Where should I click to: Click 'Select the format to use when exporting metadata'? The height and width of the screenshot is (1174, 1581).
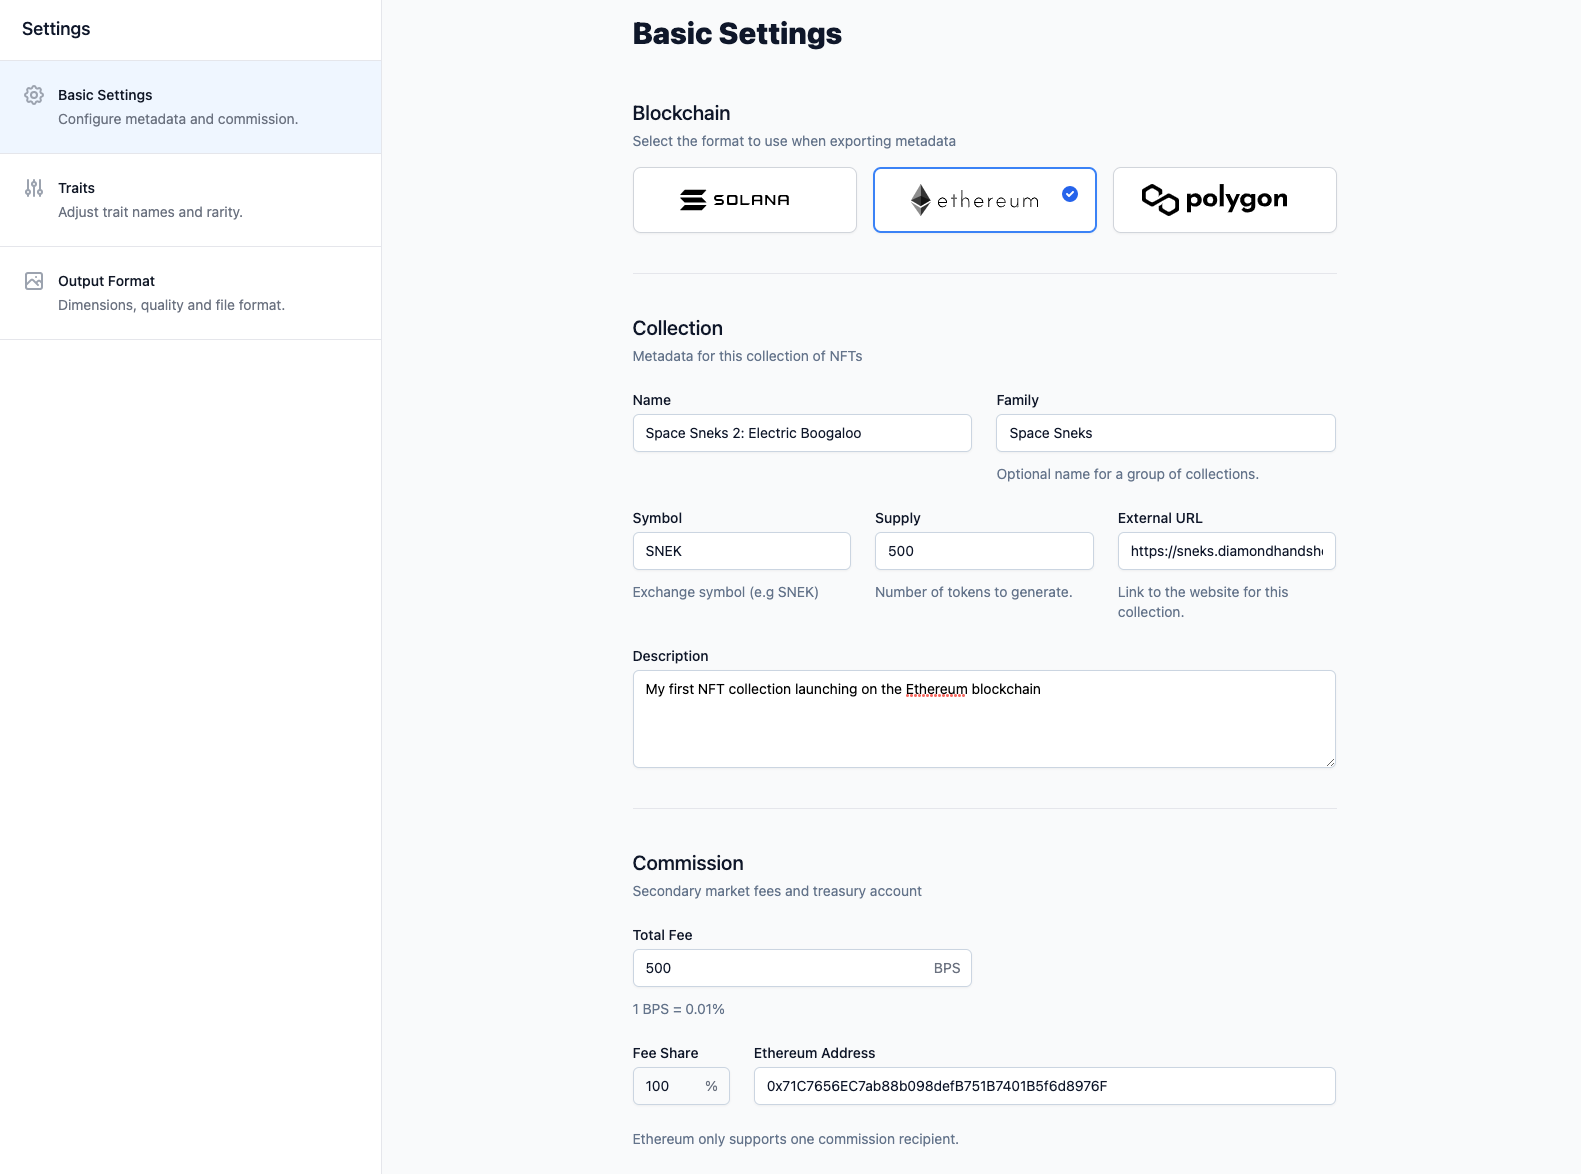tap(794, 141)
